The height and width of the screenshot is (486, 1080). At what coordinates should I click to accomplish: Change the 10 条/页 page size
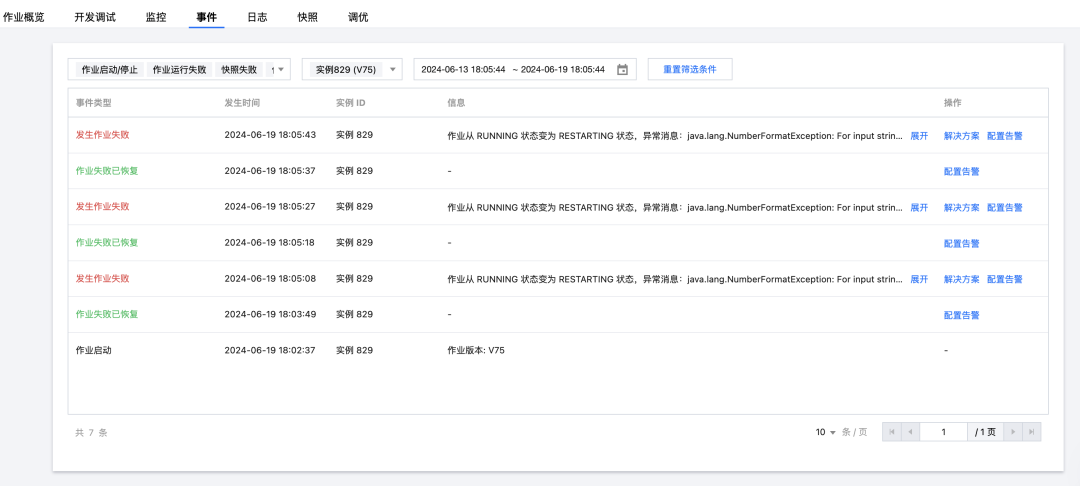[x=825, y=432]
